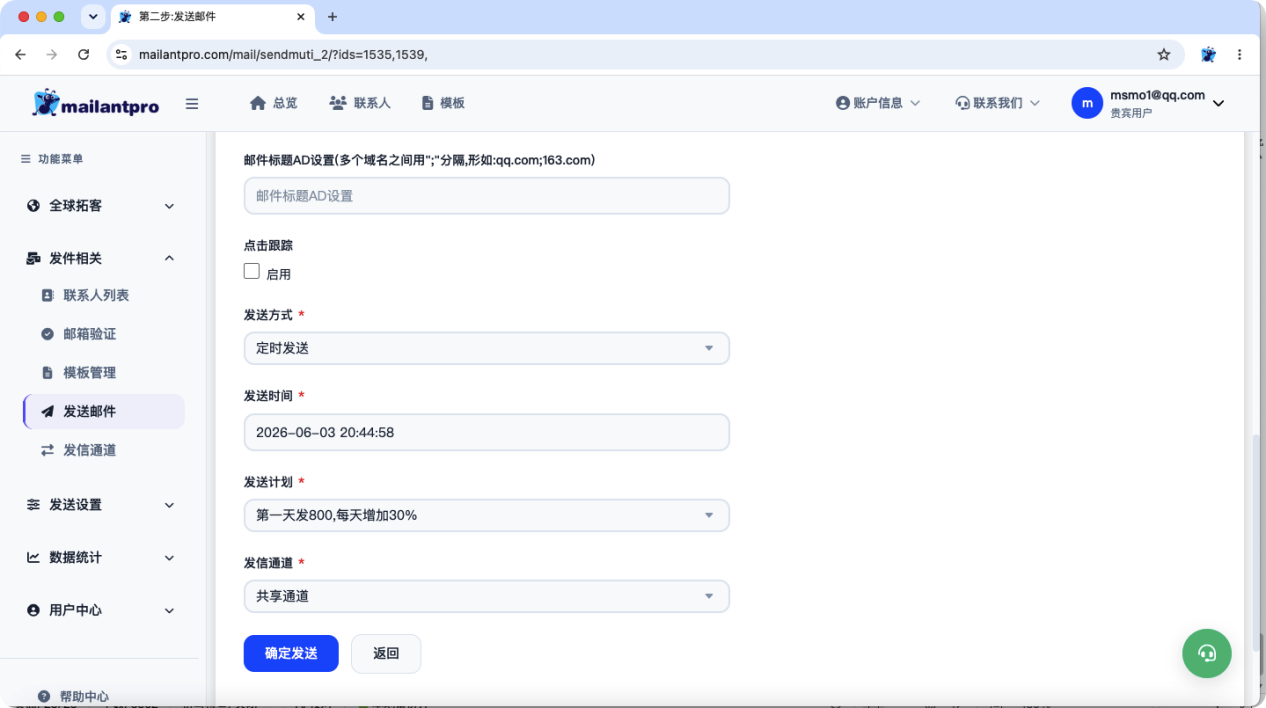Open the browser tab search dropdown

(93, 16)
